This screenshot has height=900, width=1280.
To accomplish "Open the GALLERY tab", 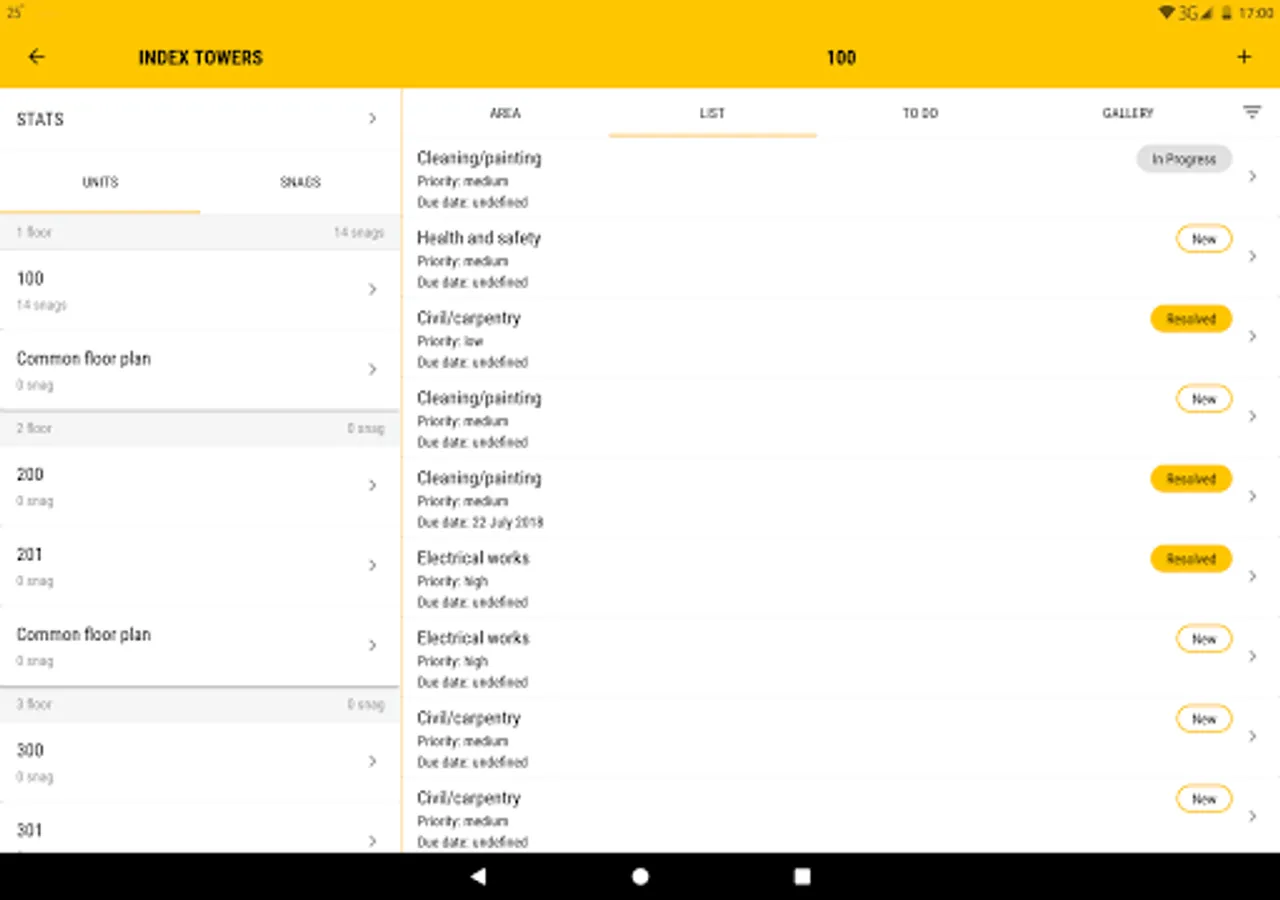I will (x=1128, y=113).
